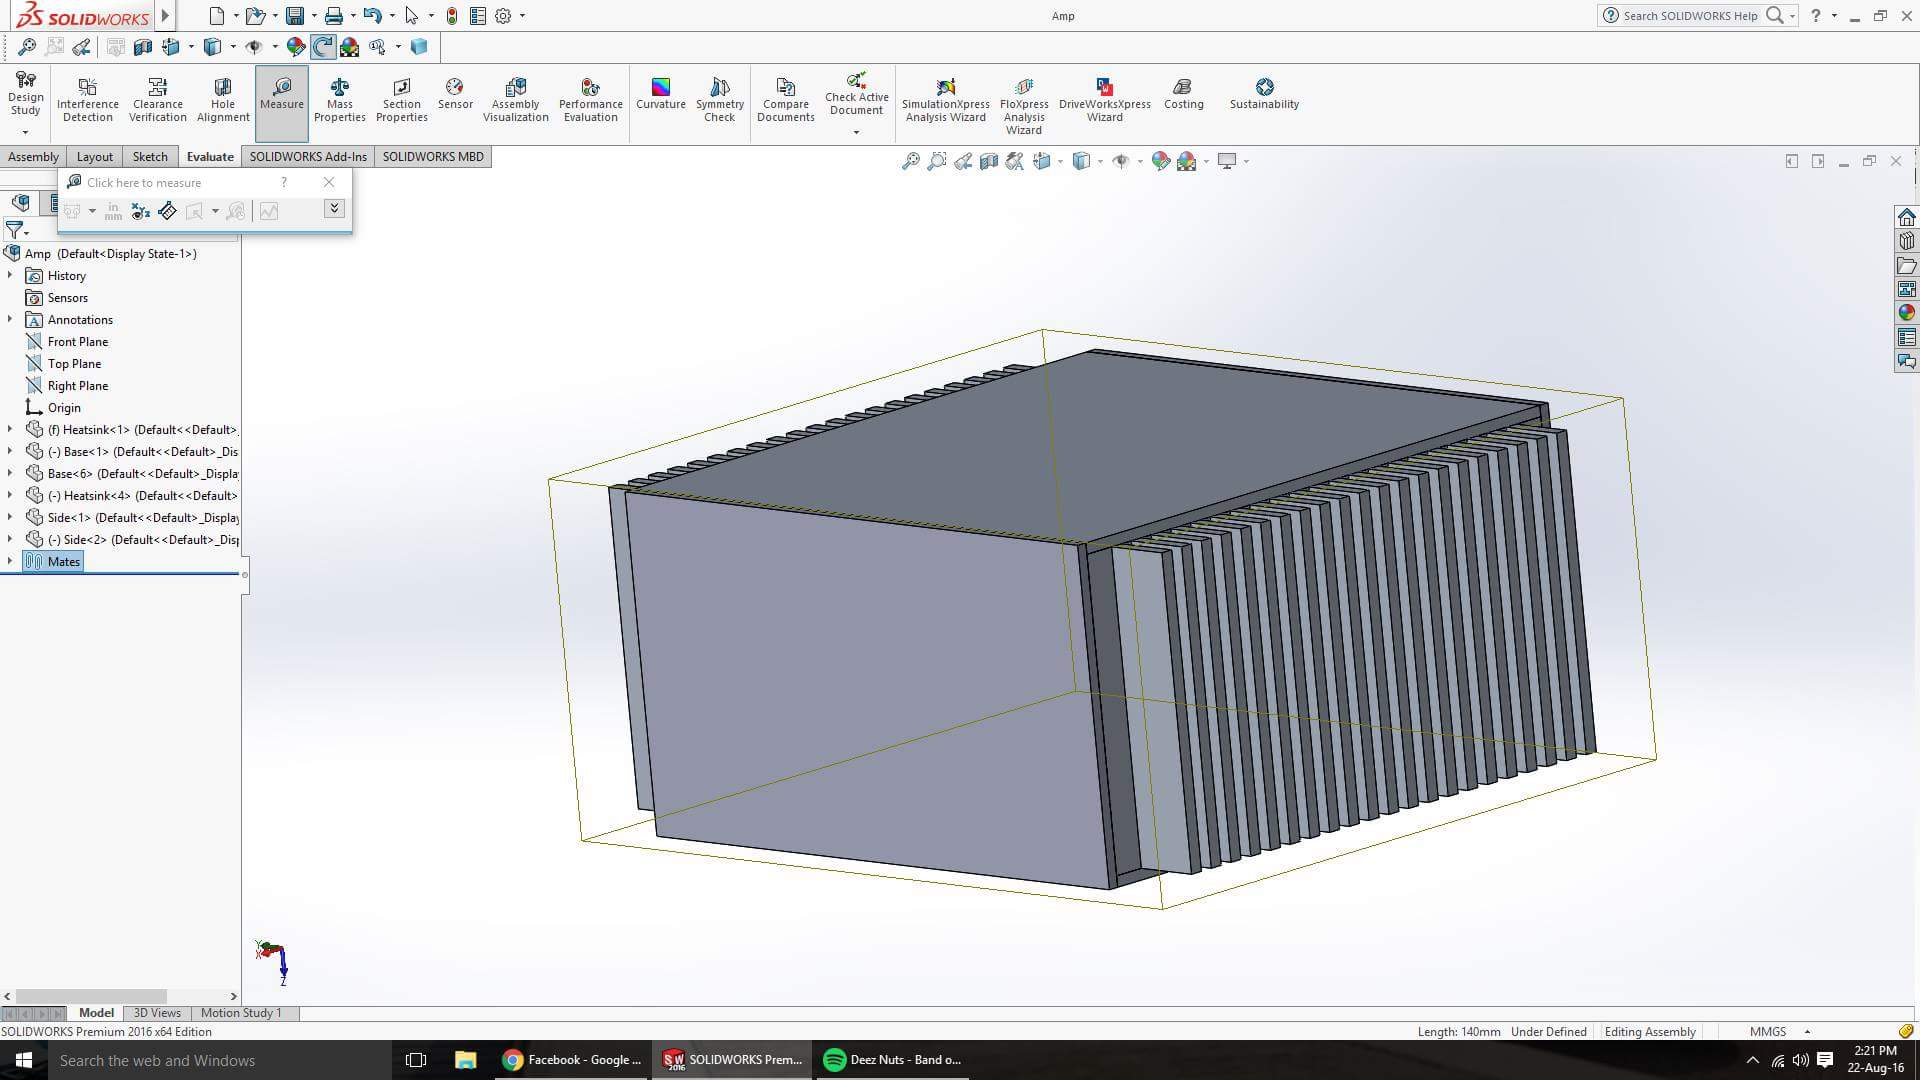Open Custom Properties task pane tab
Viewport: 1920px width, 1080px height.
1907,337
